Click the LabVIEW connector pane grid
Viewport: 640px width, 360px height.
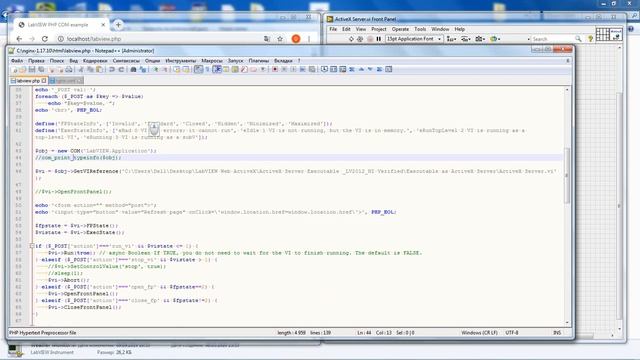[x=602, y=35]
